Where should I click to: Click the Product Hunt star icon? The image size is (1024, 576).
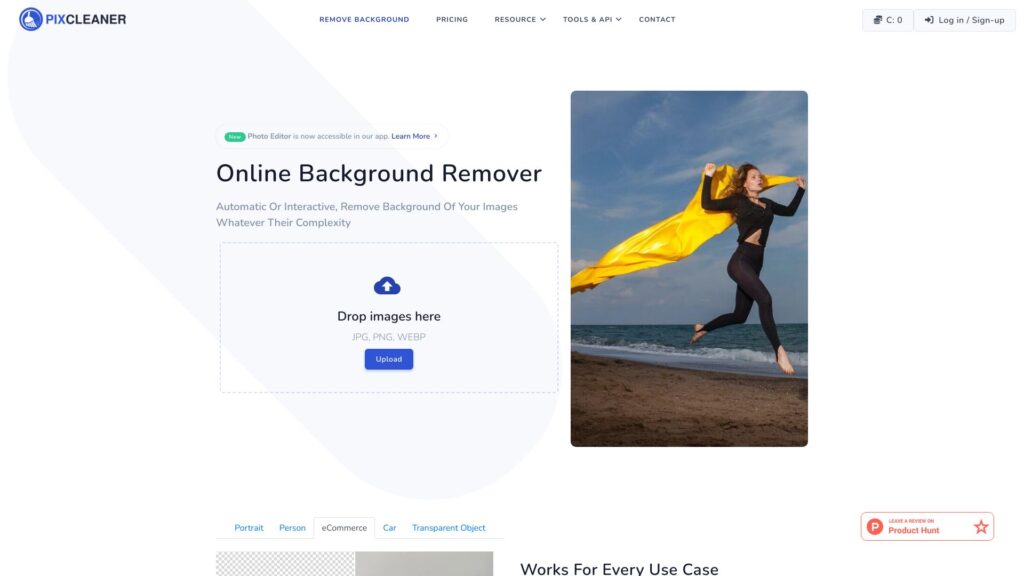[x=981, y=526]
